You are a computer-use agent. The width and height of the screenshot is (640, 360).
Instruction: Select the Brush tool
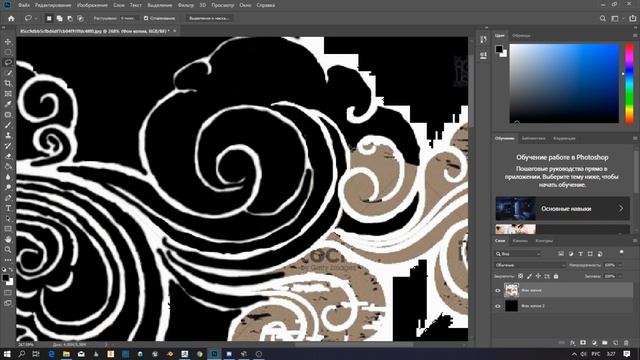[8, 125]
